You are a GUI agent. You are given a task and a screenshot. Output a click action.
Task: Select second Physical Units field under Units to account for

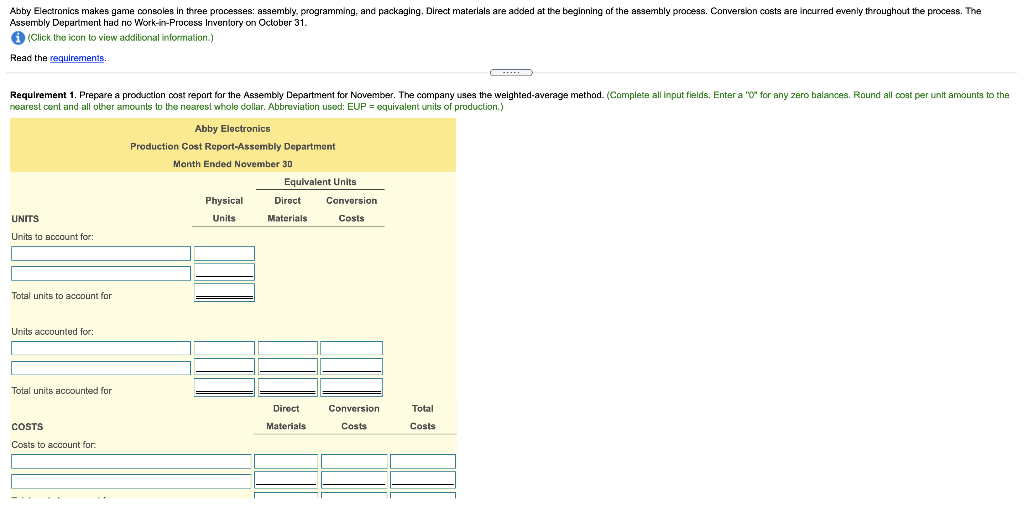224,272
